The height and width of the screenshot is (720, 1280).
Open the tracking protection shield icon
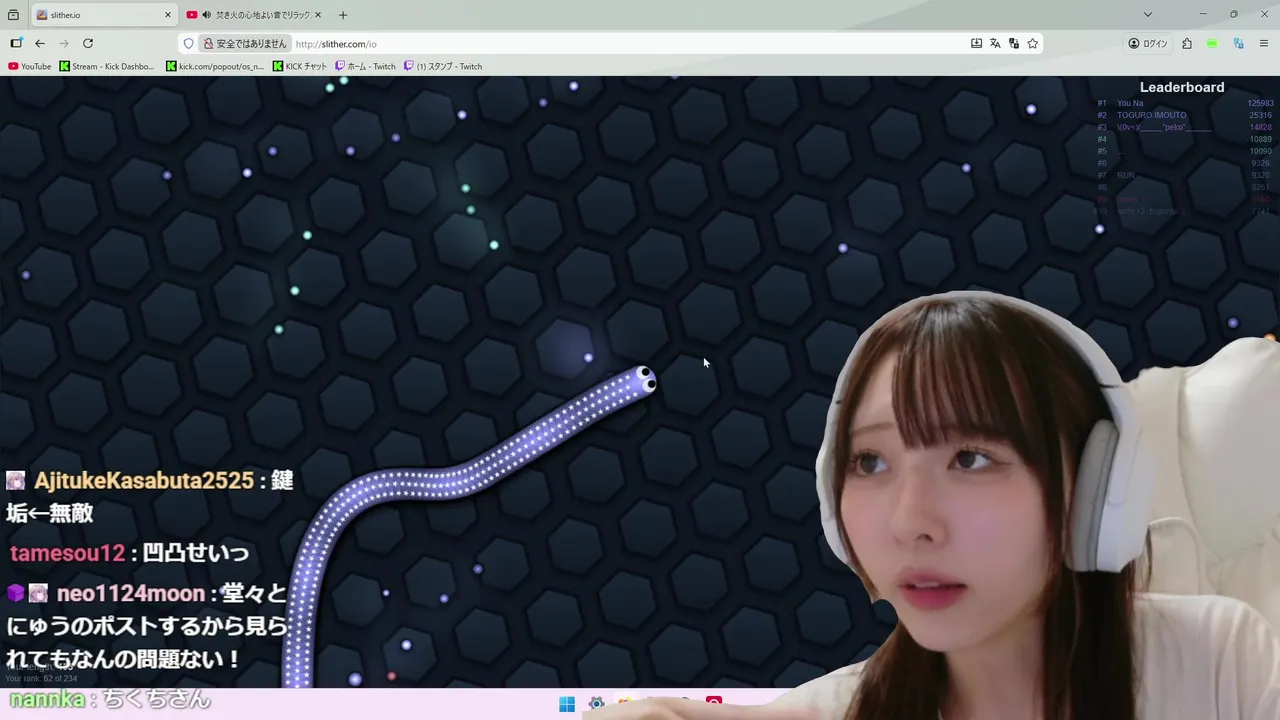pyautogui.click(x=188, y=43)
